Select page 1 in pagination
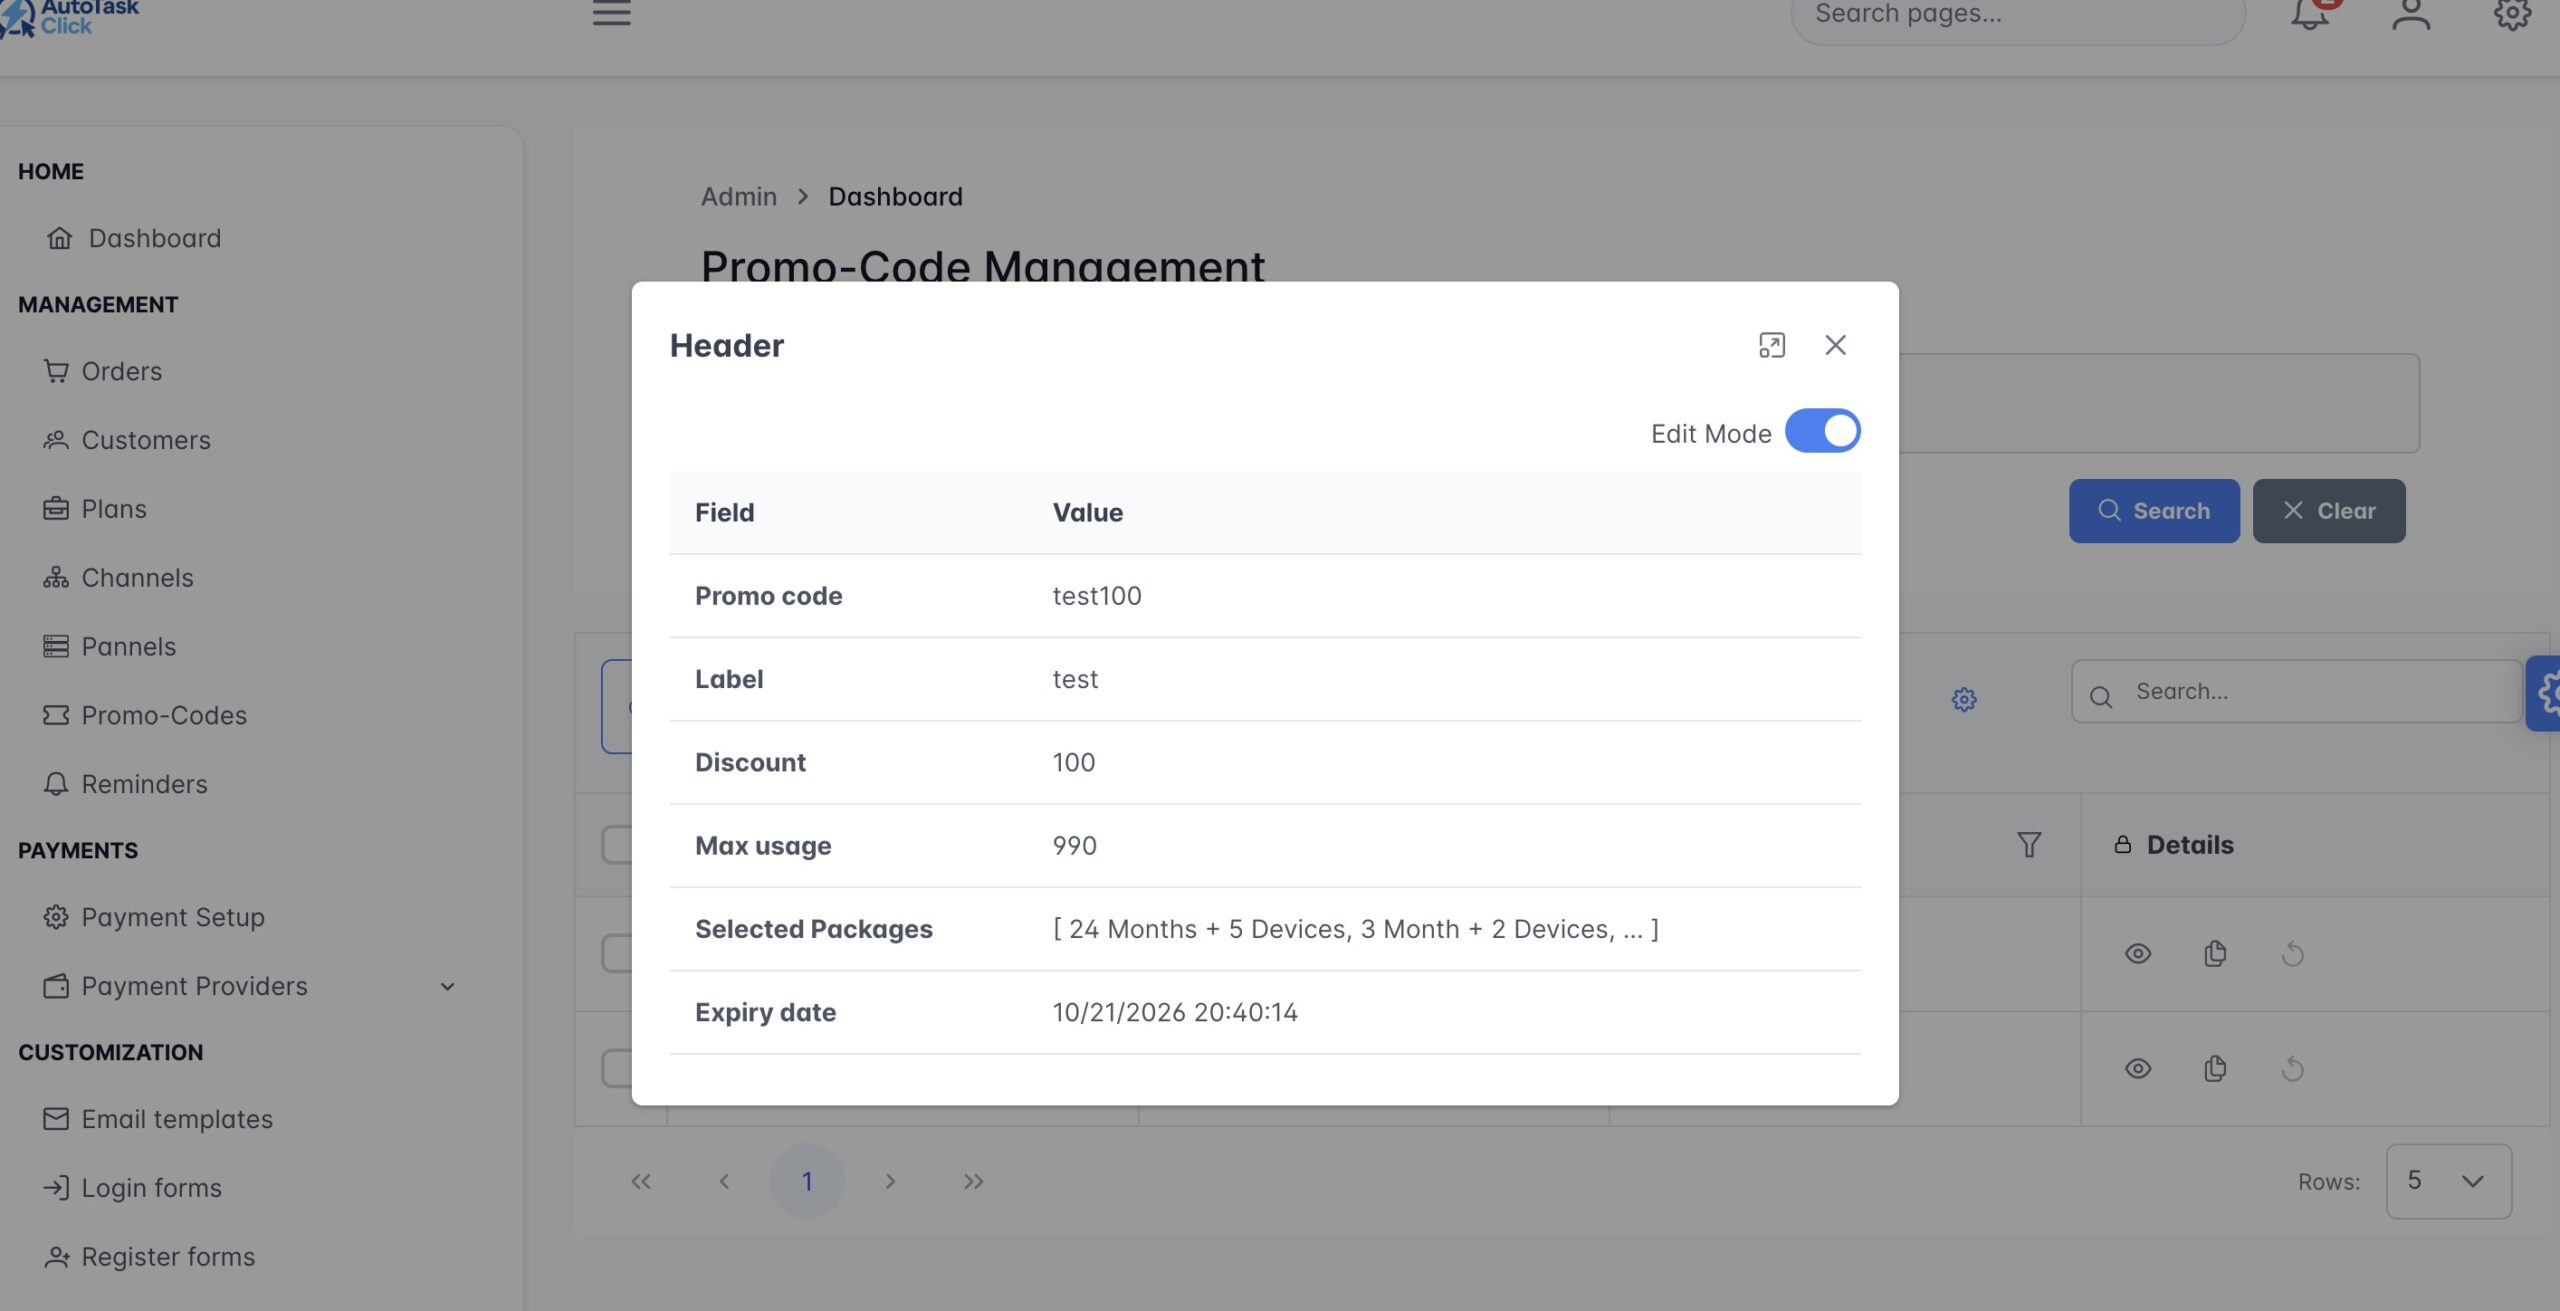This screenshot has height=1311, width=2560. pos(806,1182)
